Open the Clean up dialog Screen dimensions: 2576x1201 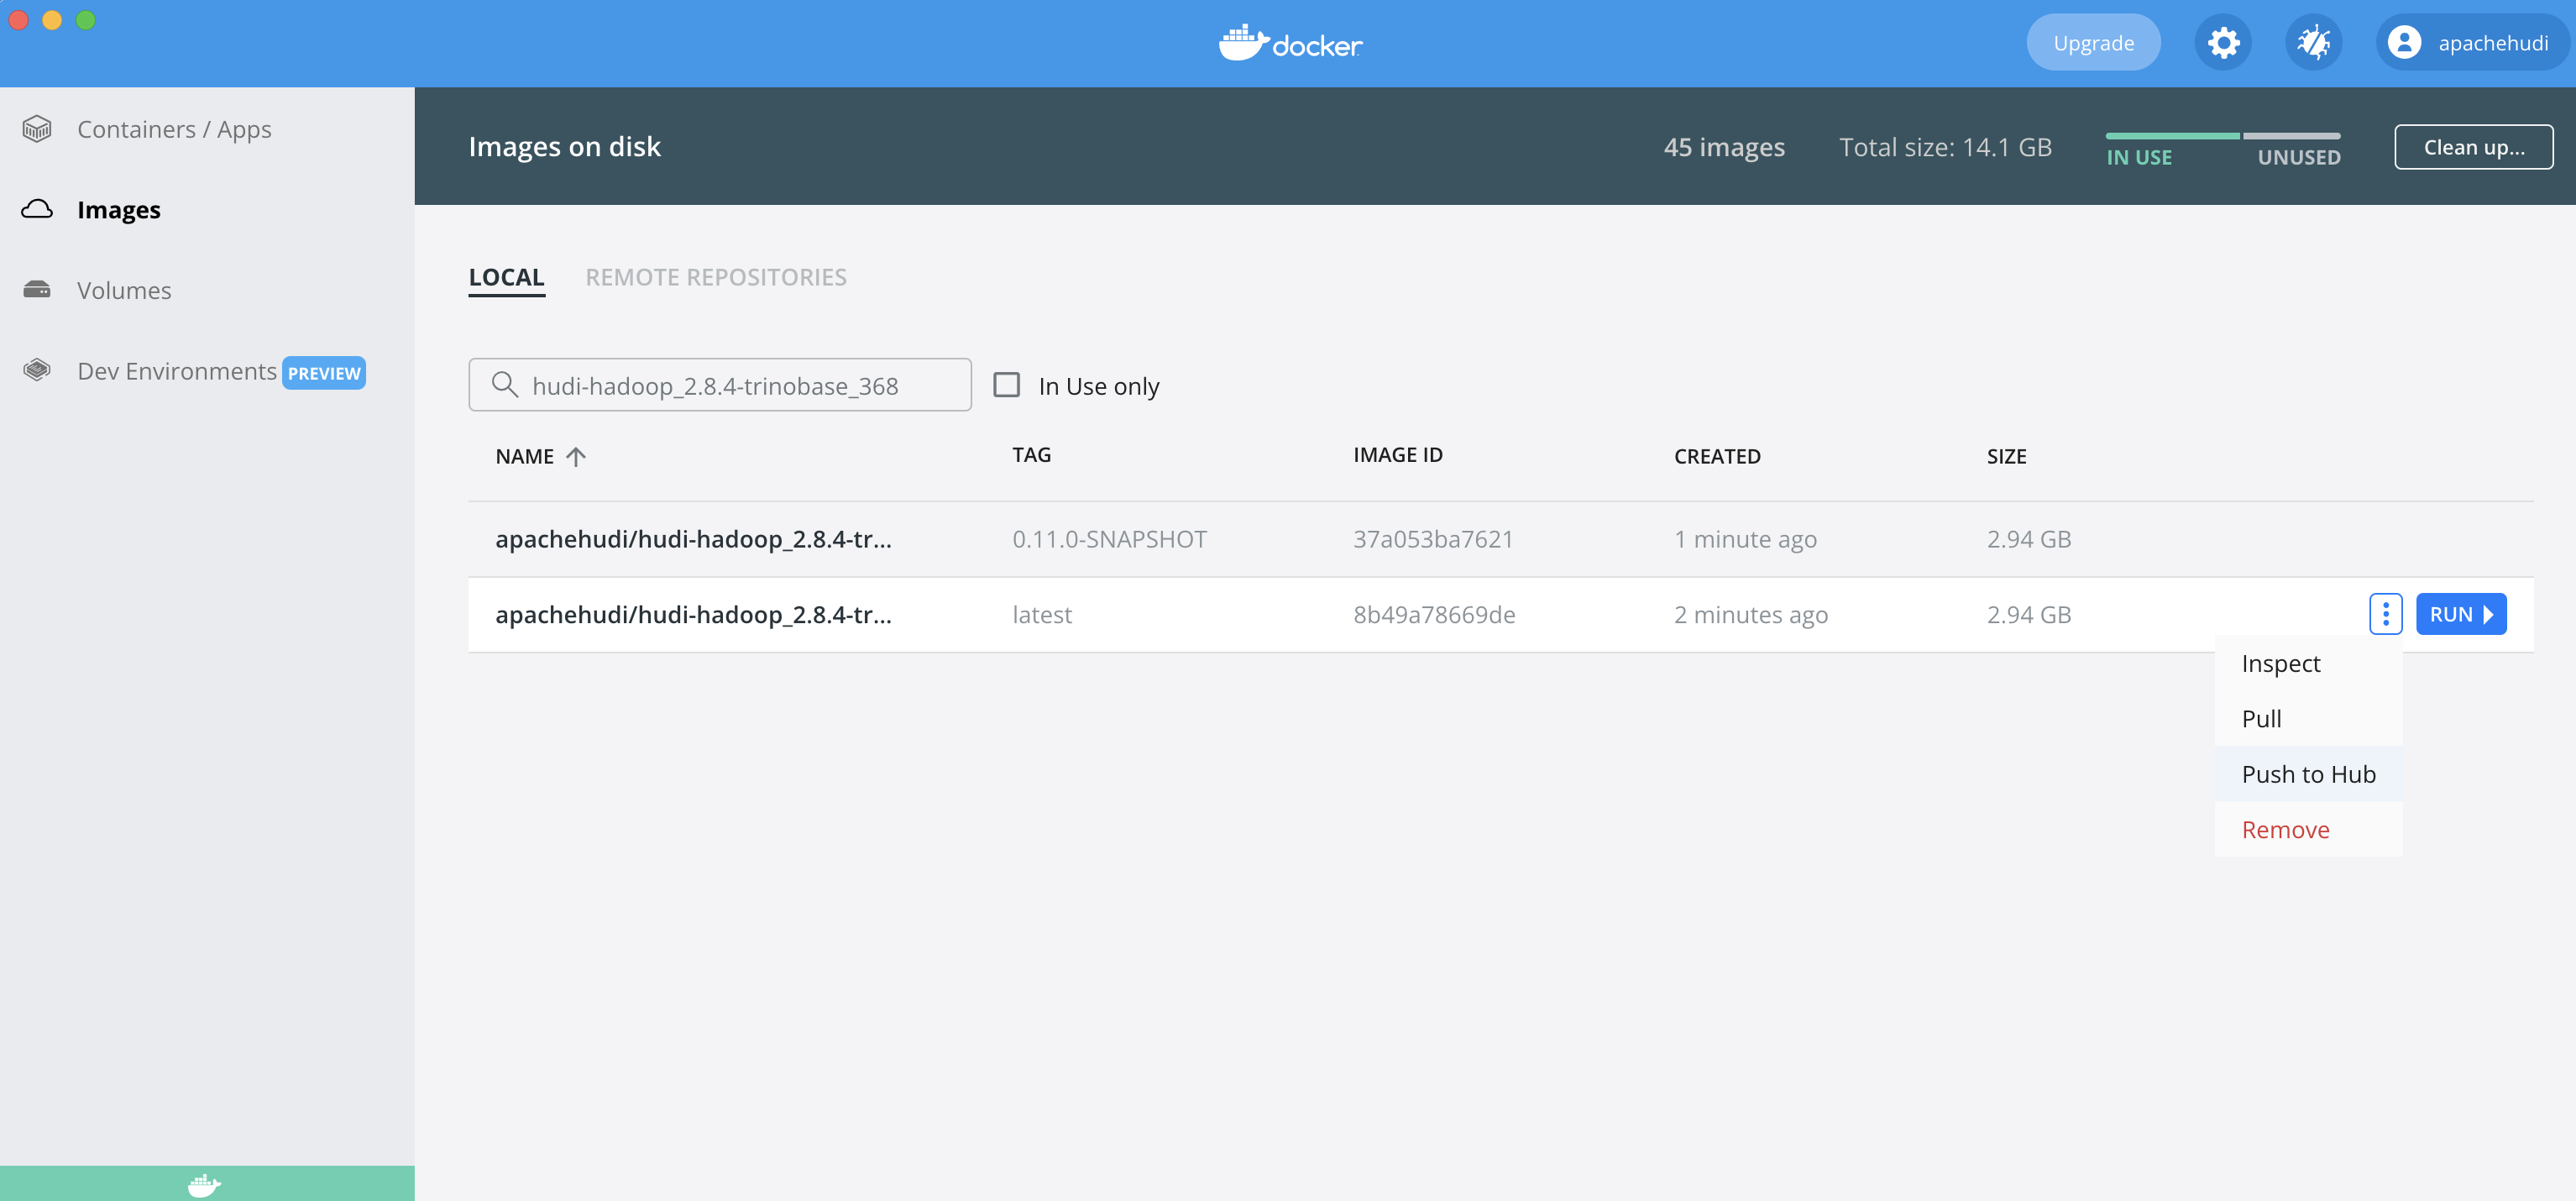pos(2473,146)
